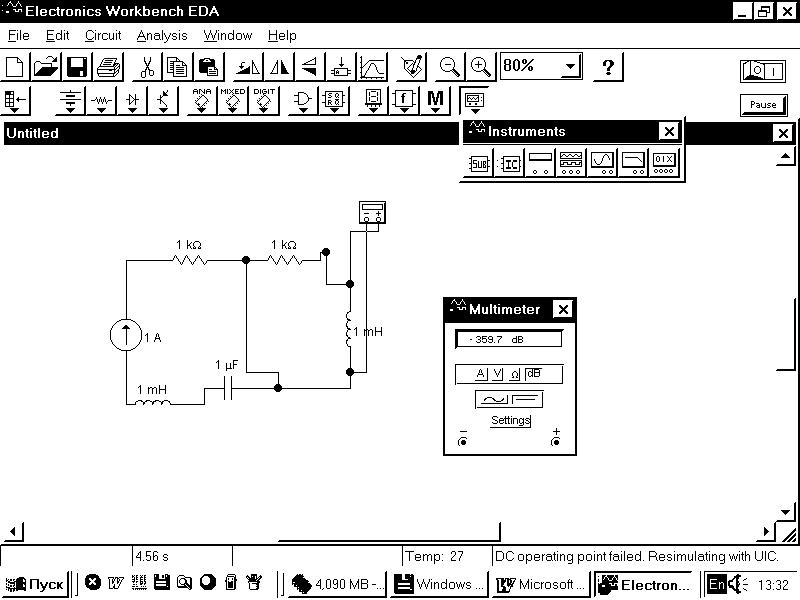
Task: Close the Multimeter window
Action: tap(563, 309)
